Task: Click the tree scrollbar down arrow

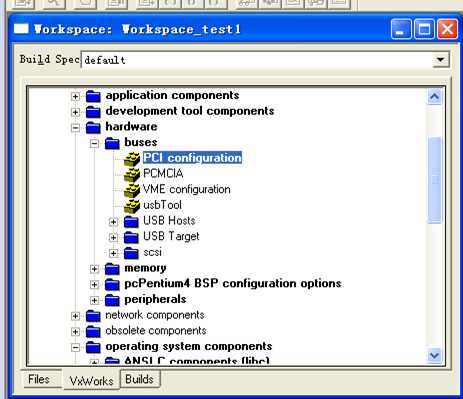Action: tap(434, 355)
